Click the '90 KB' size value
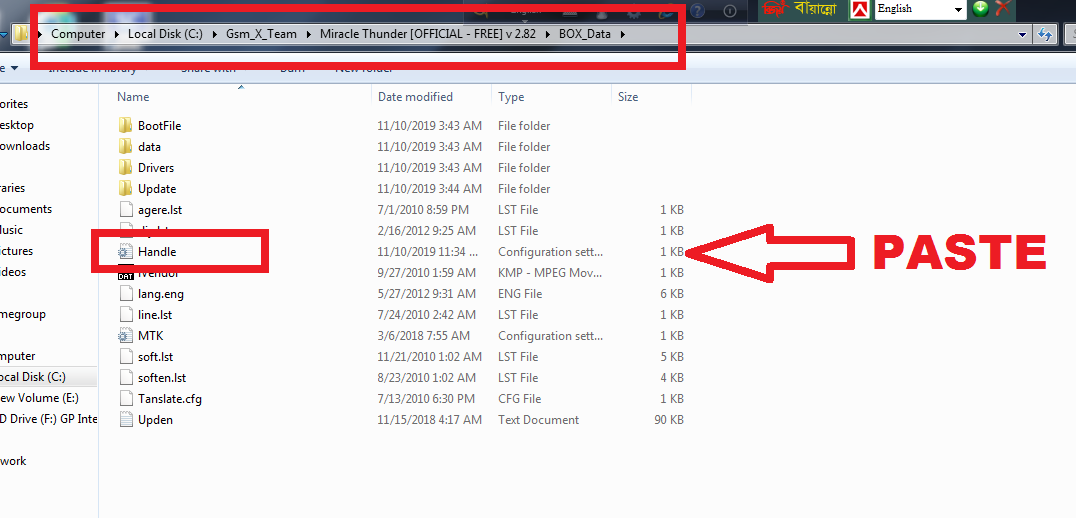Viewport: 1076px width, 518px height. point(669,420)
